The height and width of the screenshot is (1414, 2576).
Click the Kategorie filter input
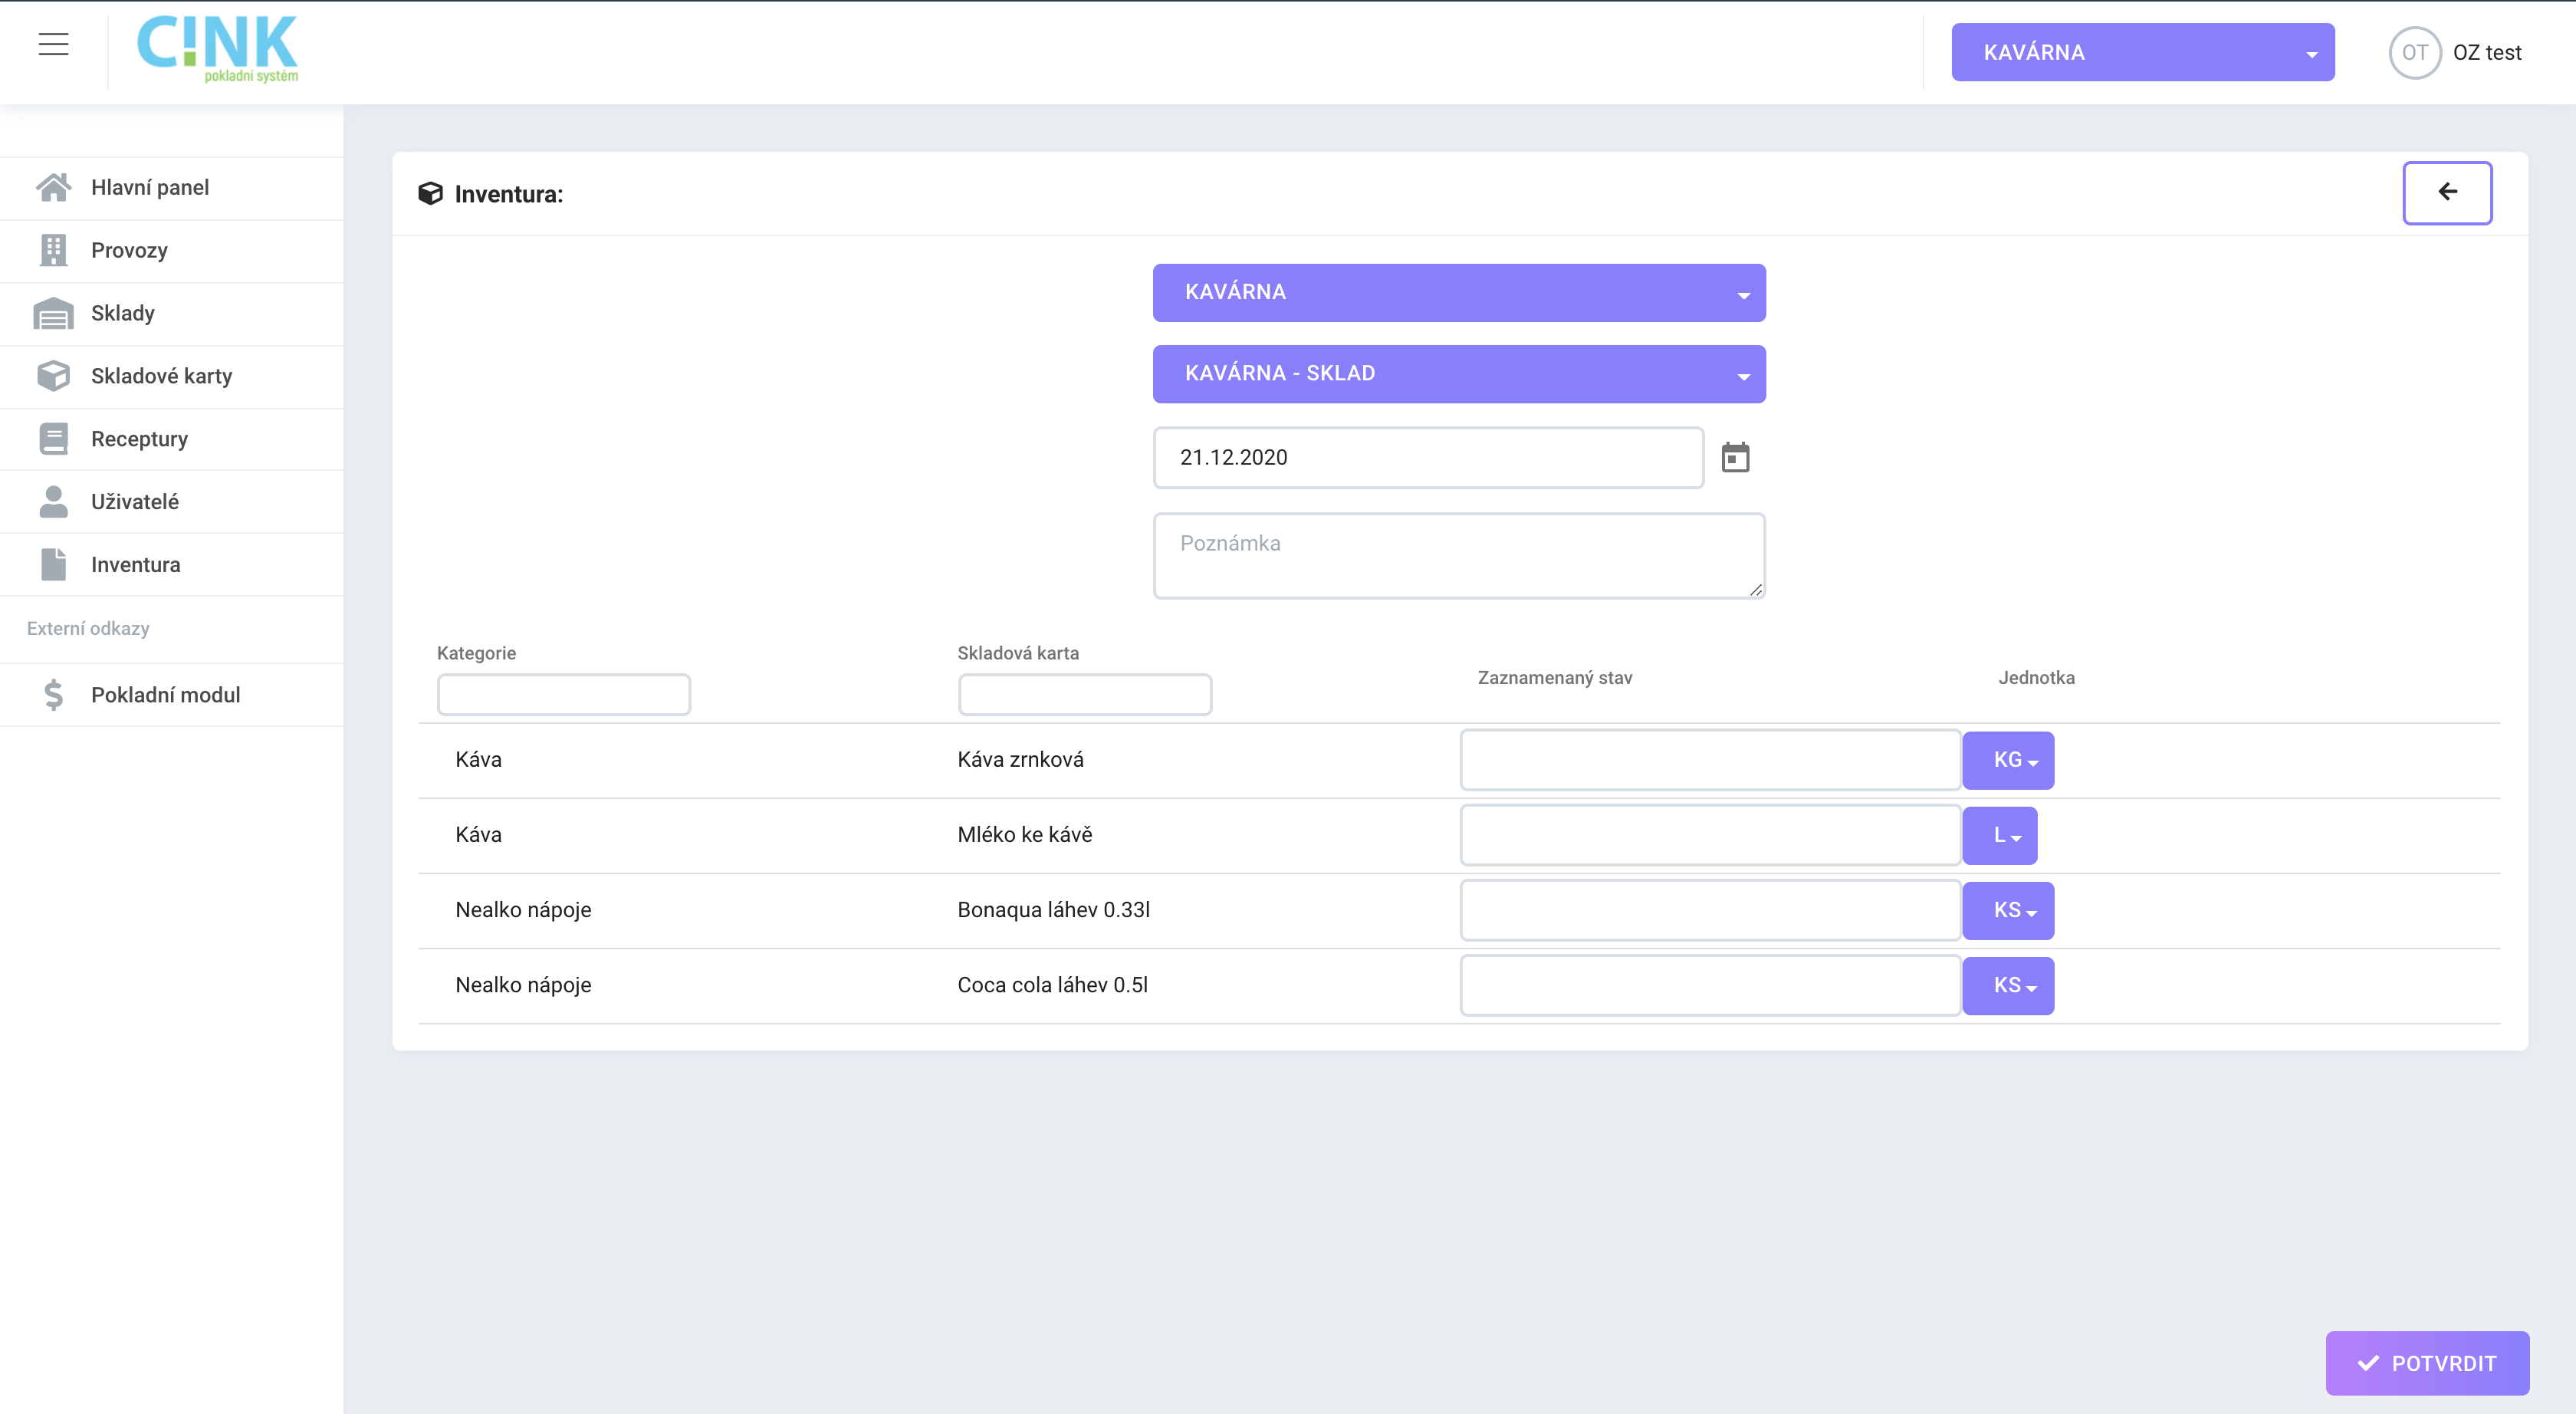(564, 695)
